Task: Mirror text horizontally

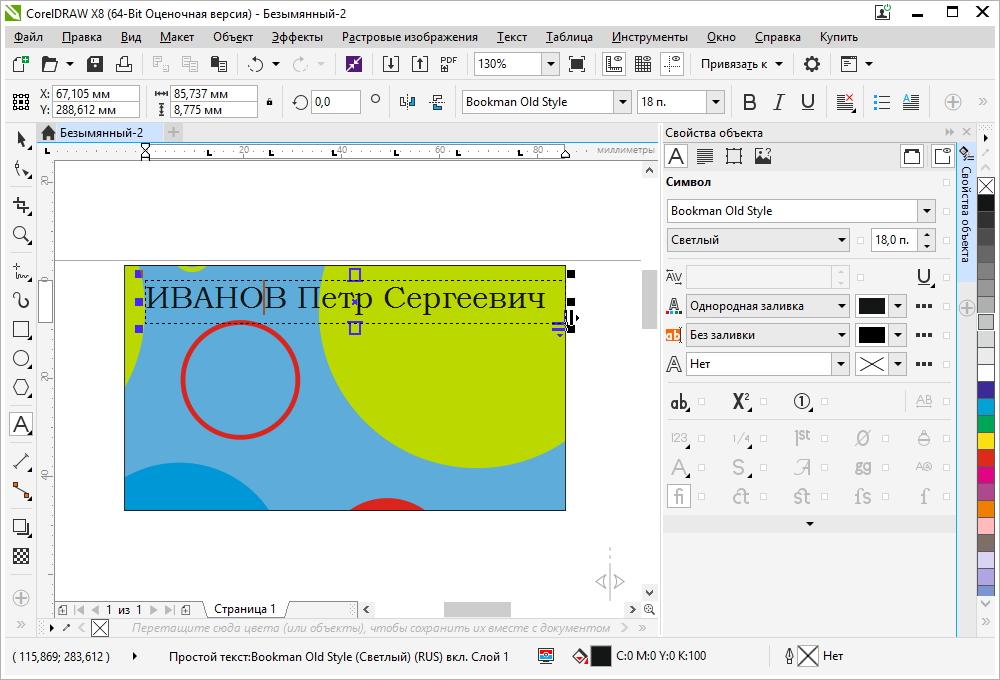Action: (x=407, y=102)
